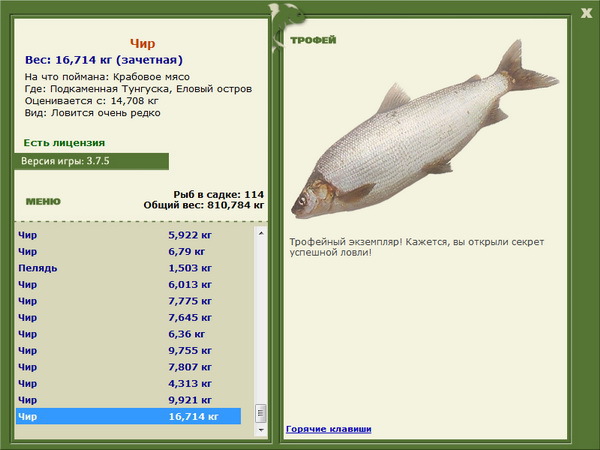The image size is (600, 450).
Task: Click the Есть лицензия label
Action: (64, 143)
